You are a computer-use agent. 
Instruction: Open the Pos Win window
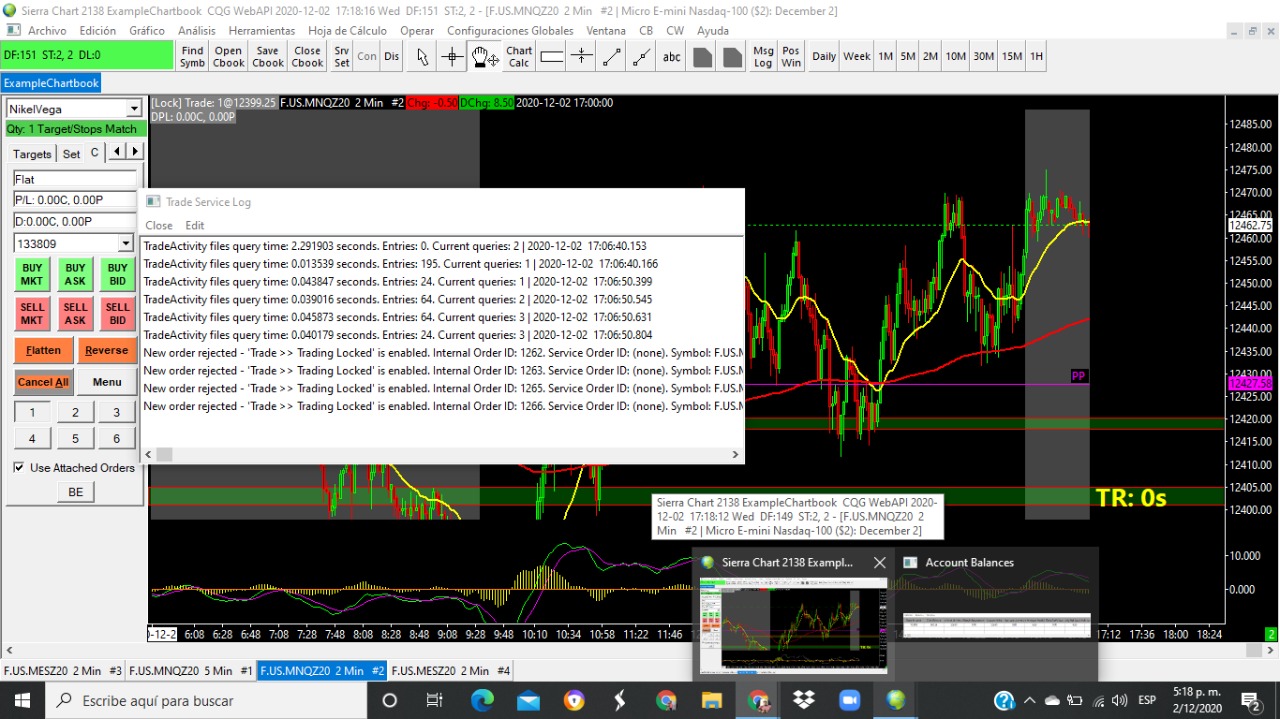(791, 57)
